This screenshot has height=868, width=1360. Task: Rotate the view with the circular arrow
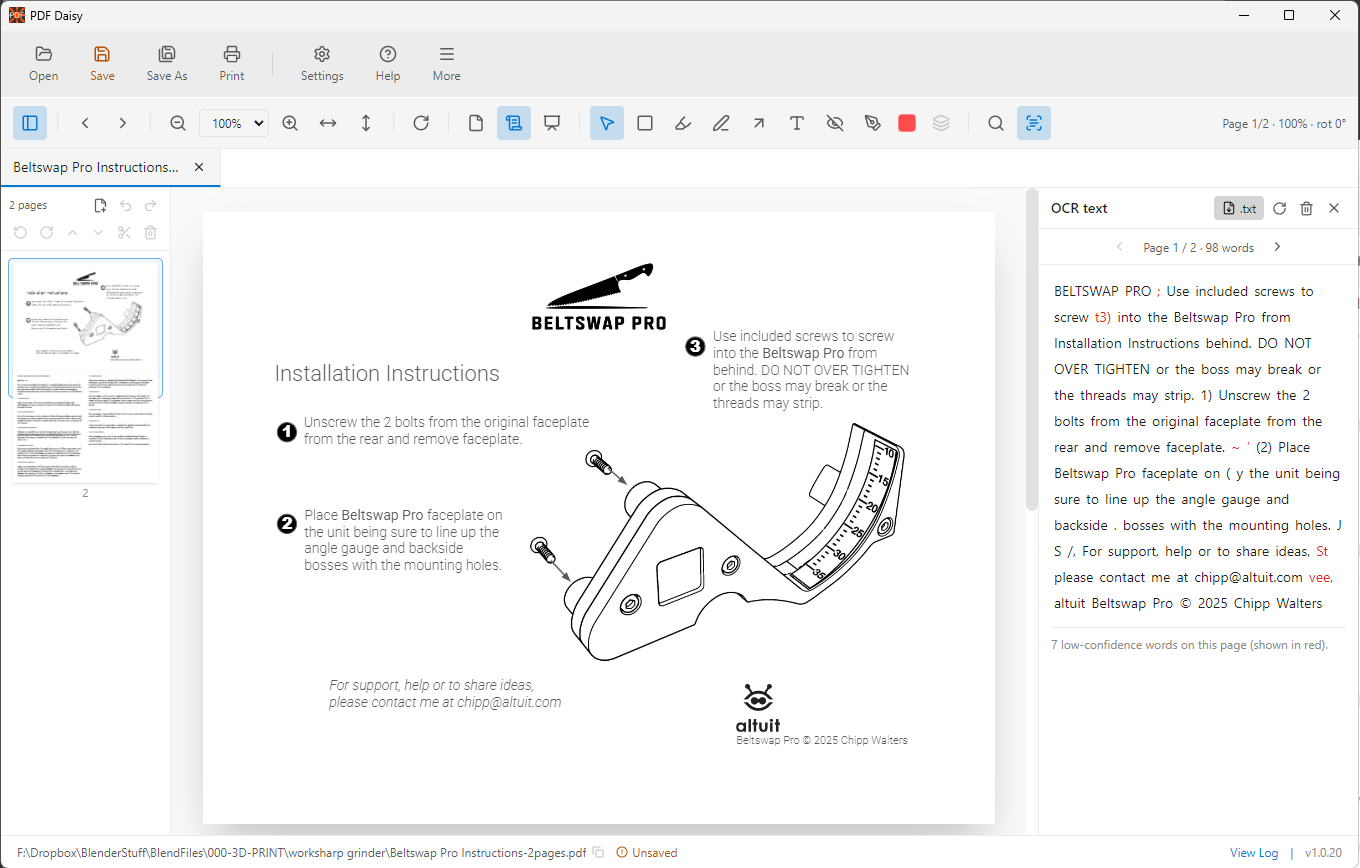[x=421, y=123]
